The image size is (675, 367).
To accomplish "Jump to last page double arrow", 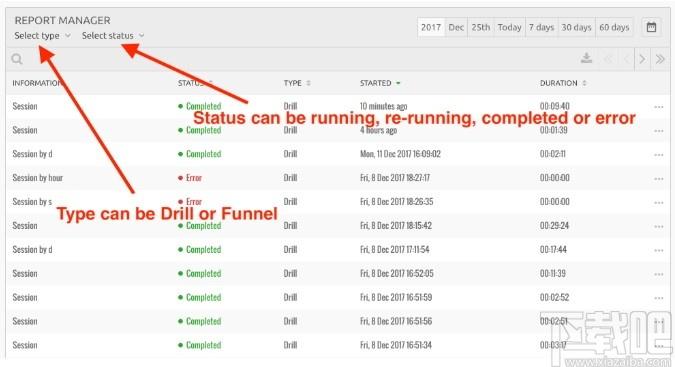I will click(x=660, y=59).
